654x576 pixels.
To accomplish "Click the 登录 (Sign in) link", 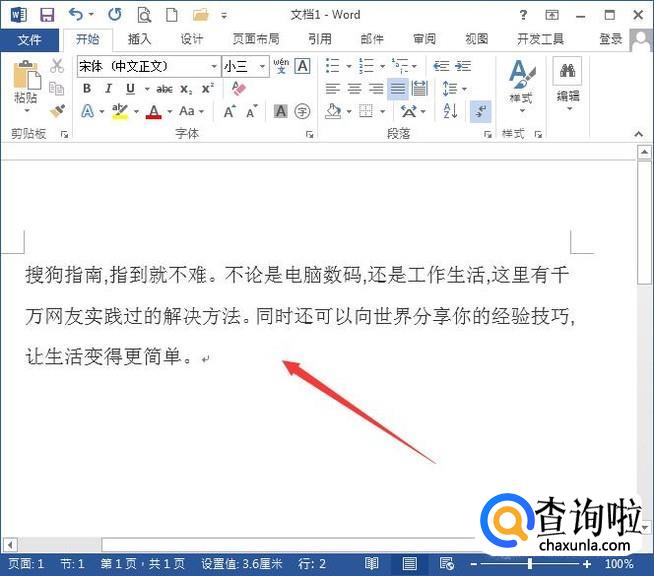I will click(609, 39).
